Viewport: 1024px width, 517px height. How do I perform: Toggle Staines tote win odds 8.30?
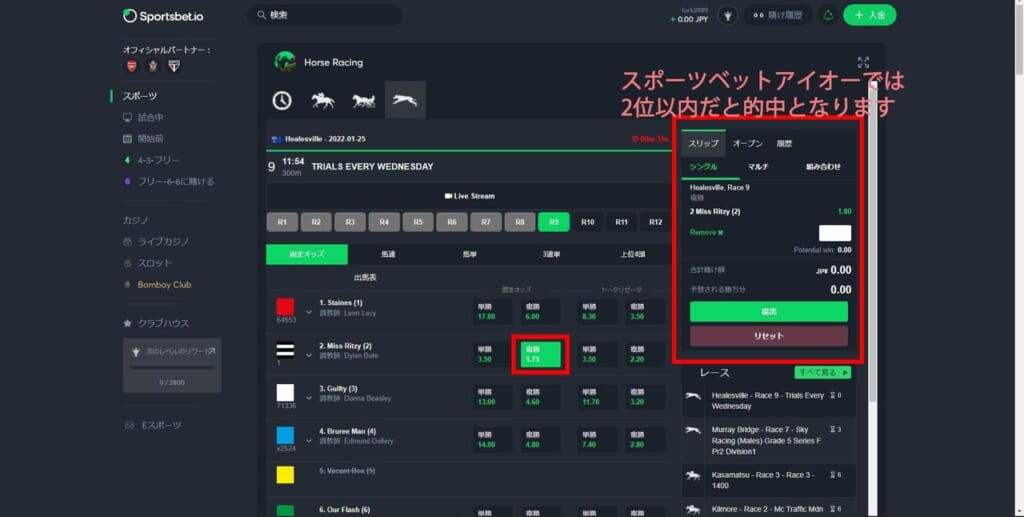(596, 311)
